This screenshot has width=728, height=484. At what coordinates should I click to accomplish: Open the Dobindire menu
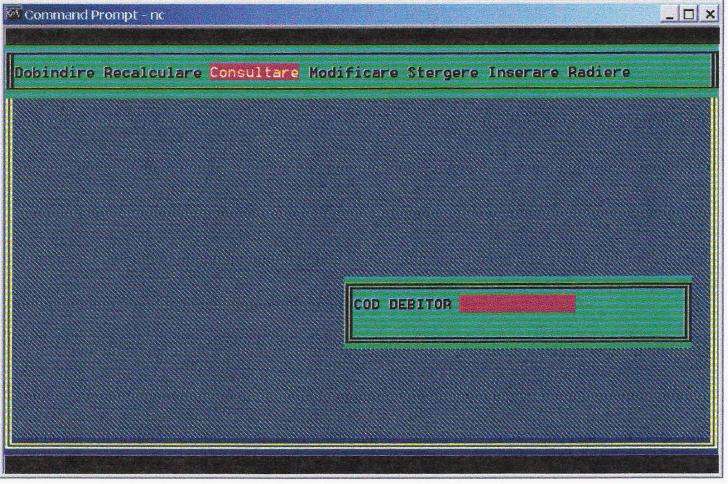pos(55,72)
